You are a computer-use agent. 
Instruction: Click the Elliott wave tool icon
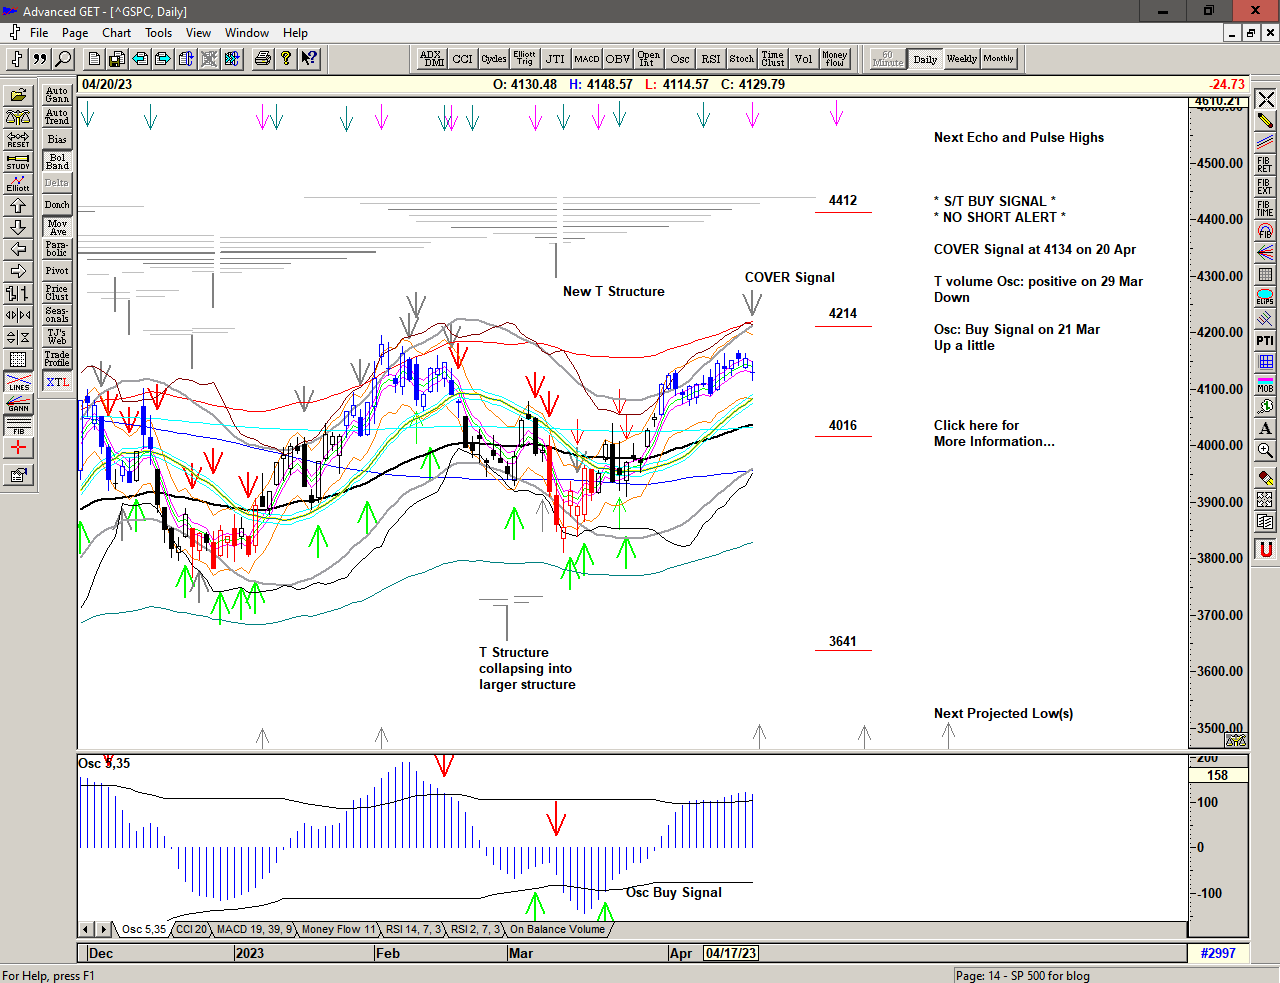[18, 183]
